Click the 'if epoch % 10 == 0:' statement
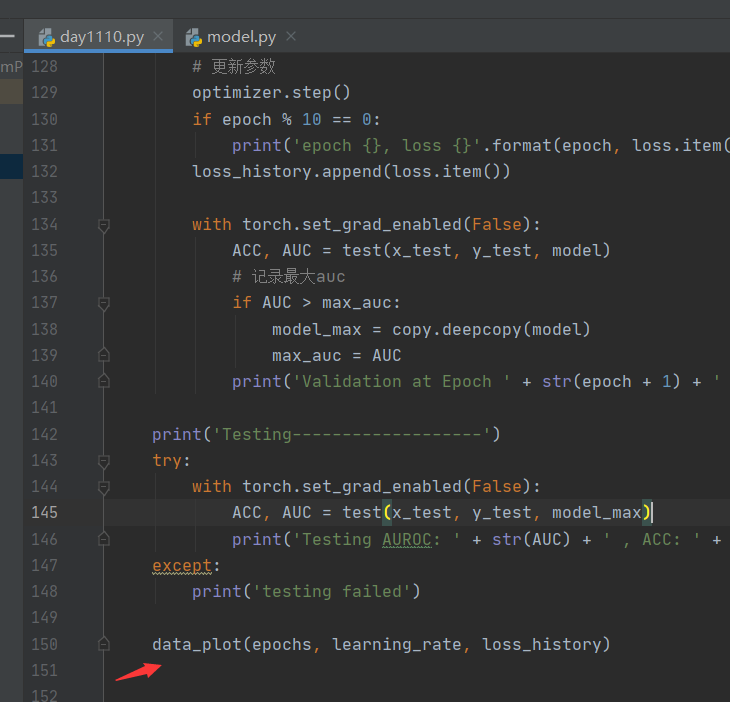Viewport: 730px width, 702px height. click(286, 120)
